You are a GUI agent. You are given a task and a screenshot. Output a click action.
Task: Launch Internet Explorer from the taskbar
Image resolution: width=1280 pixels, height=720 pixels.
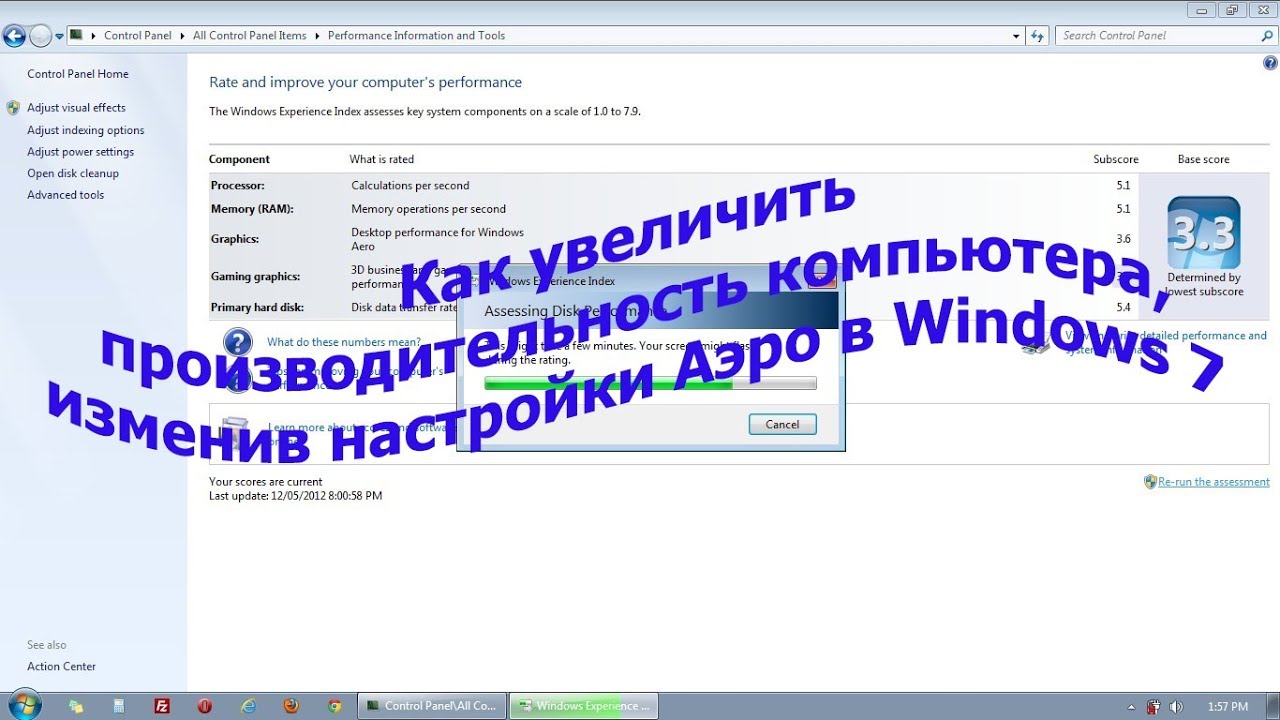coord(248,706)
